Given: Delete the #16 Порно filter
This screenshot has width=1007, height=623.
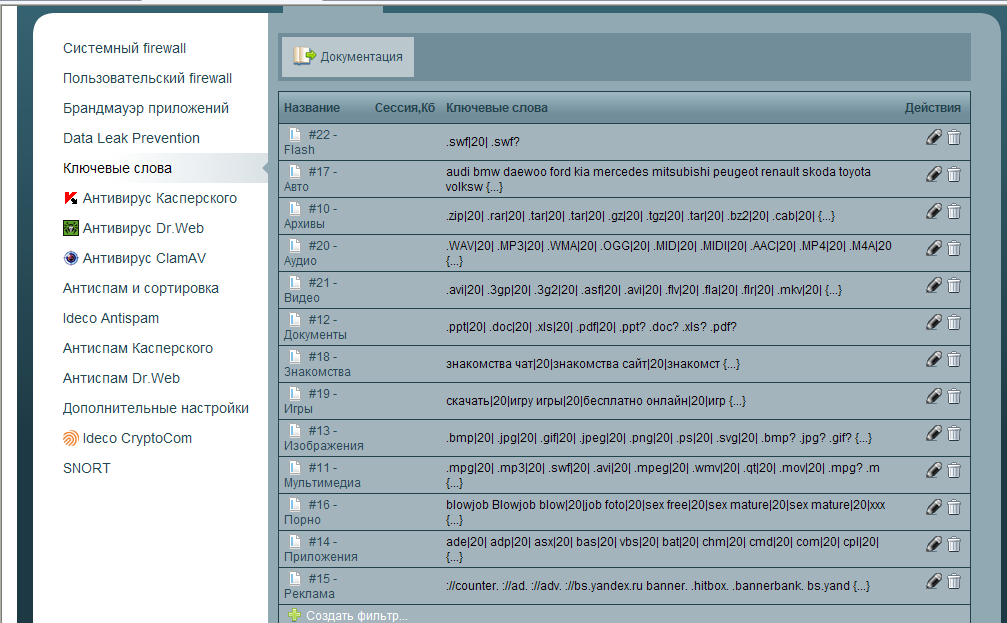Looking at the screenshot, I should 954,507.
